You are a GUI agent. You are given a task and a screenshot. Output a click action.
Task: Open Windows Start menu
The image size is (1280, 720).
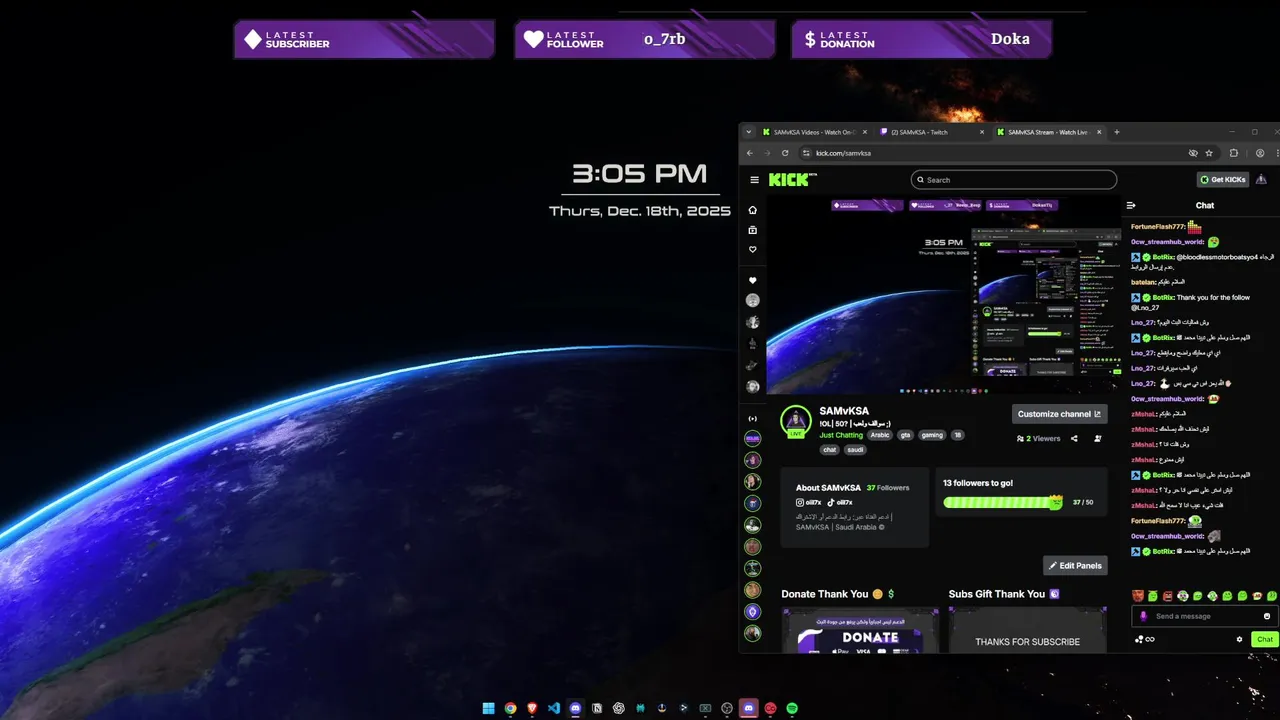point(488,708)
